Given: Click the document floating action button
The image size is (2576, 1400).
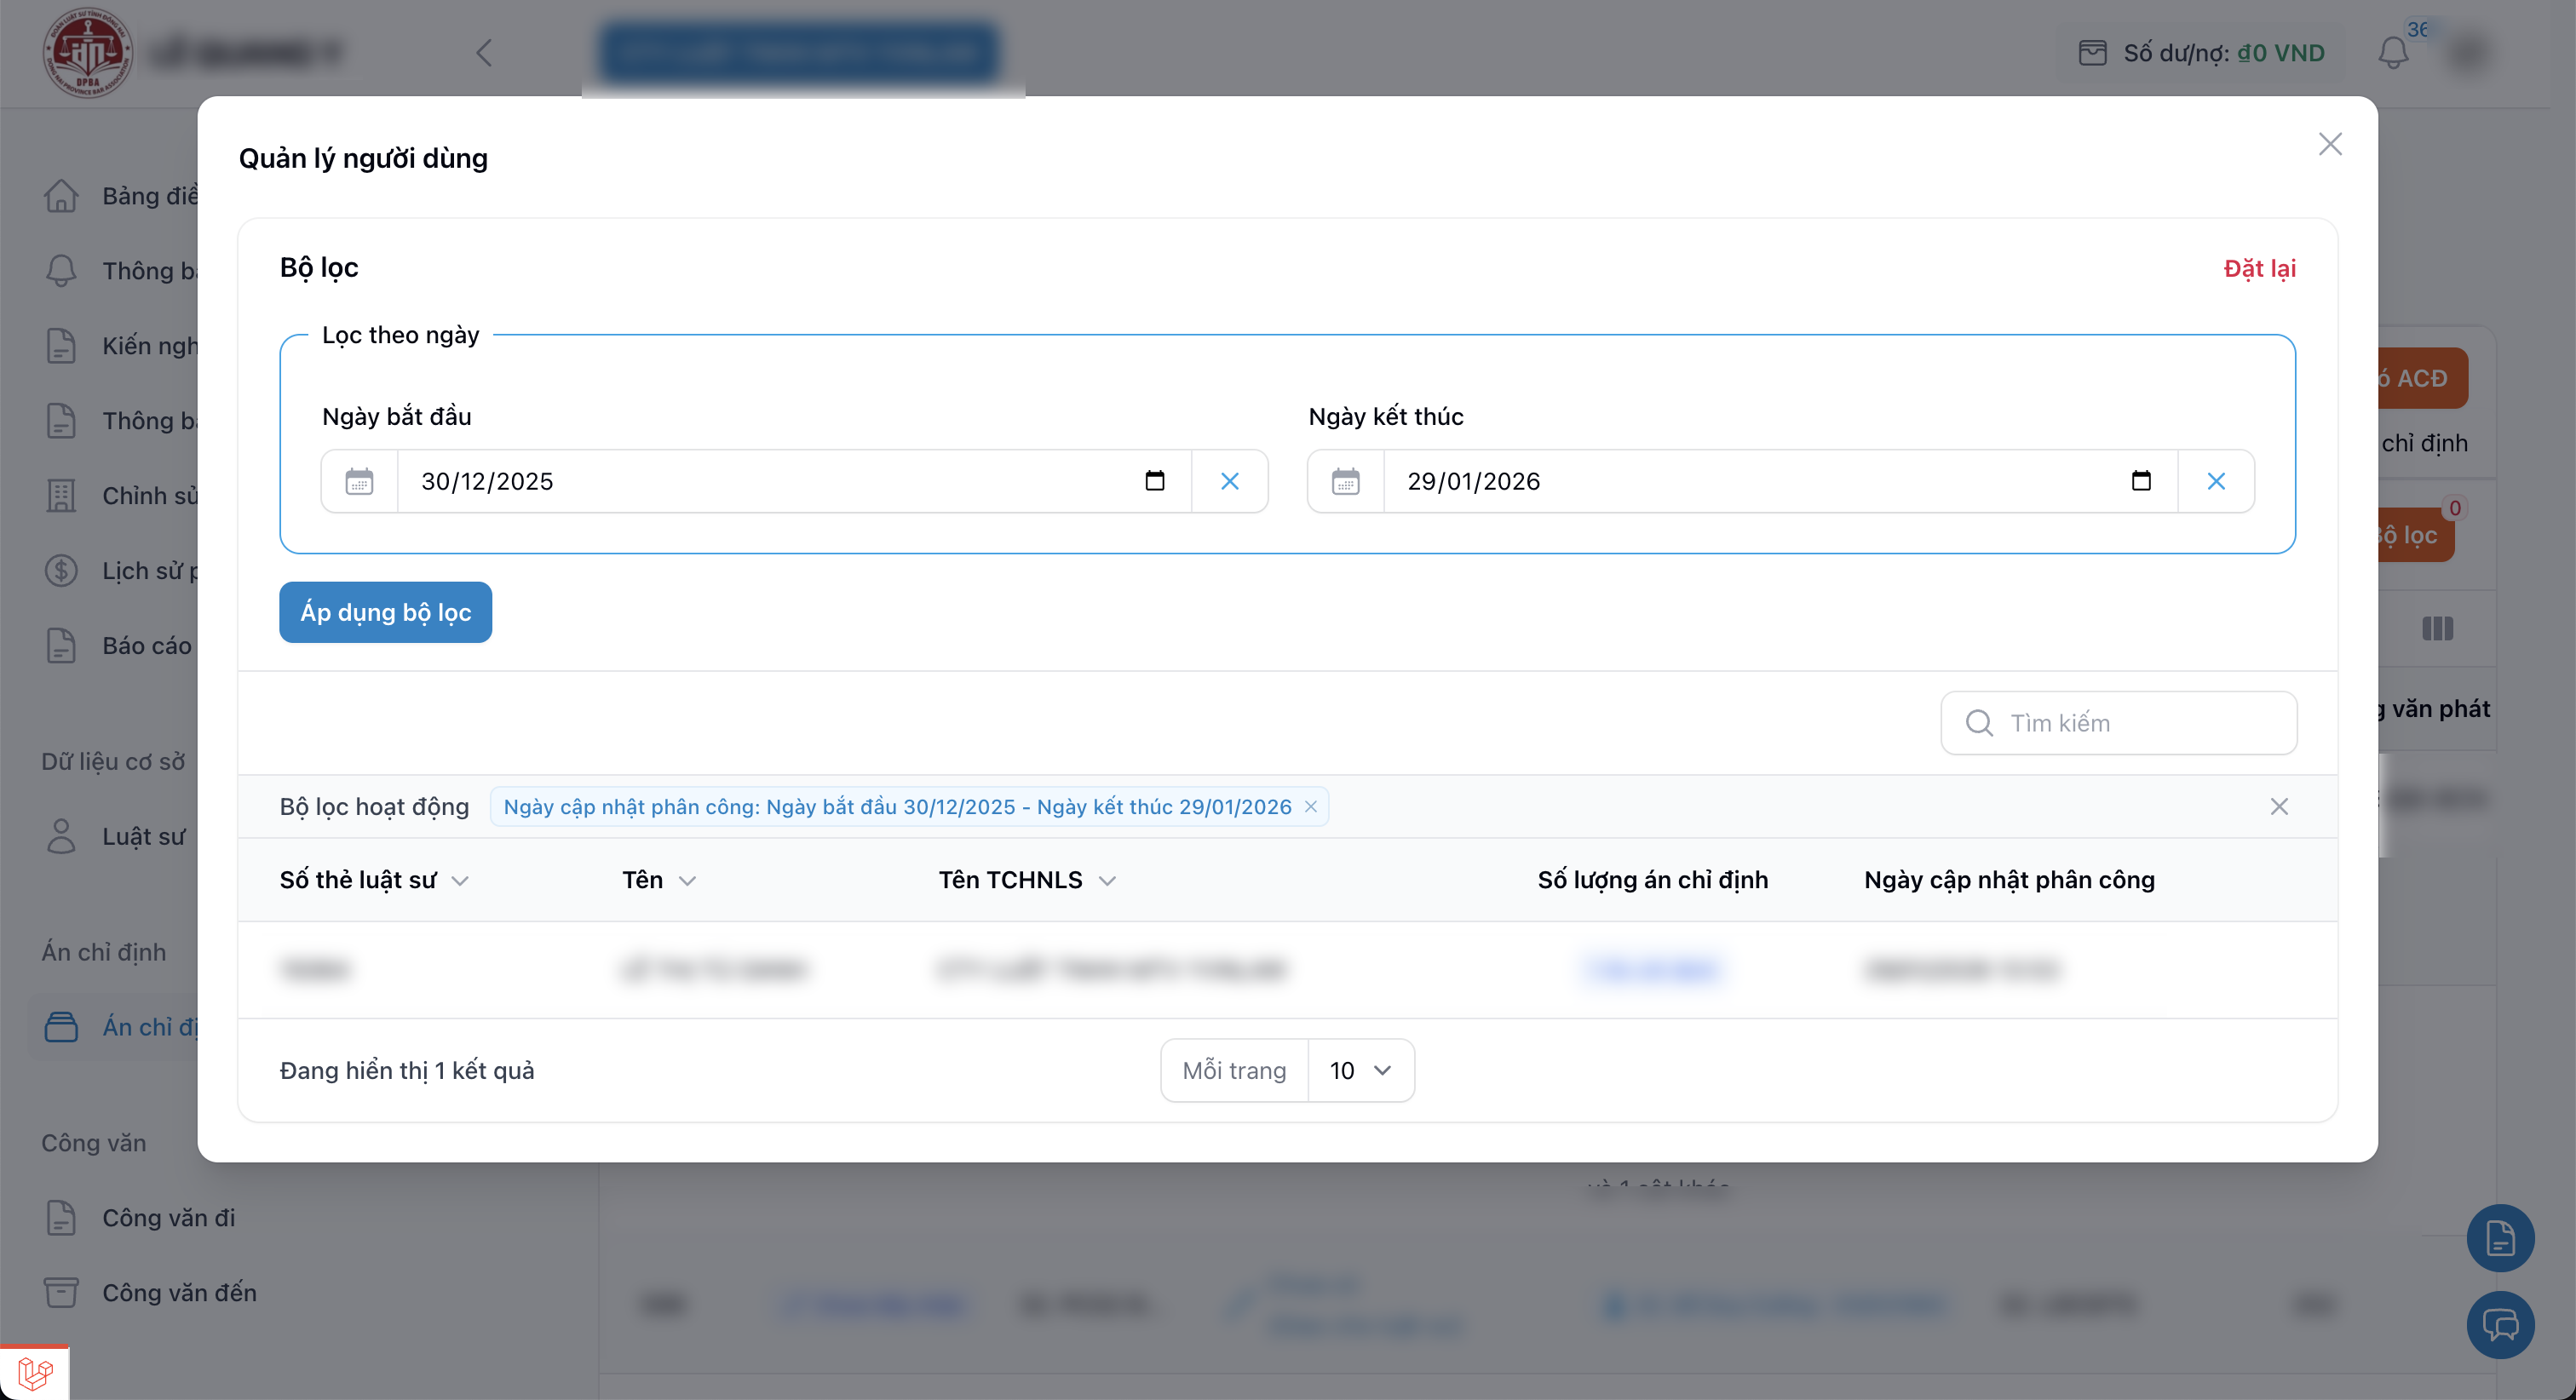Looking at the screenshot, I should pyautogui.click(x=2499, y=1238).
